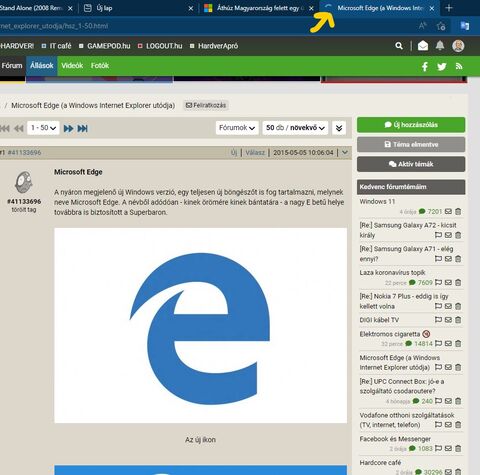Viewport: 480px width, 475px height.
Task: Open the RSS feed icon
Action: click(459, 66)
